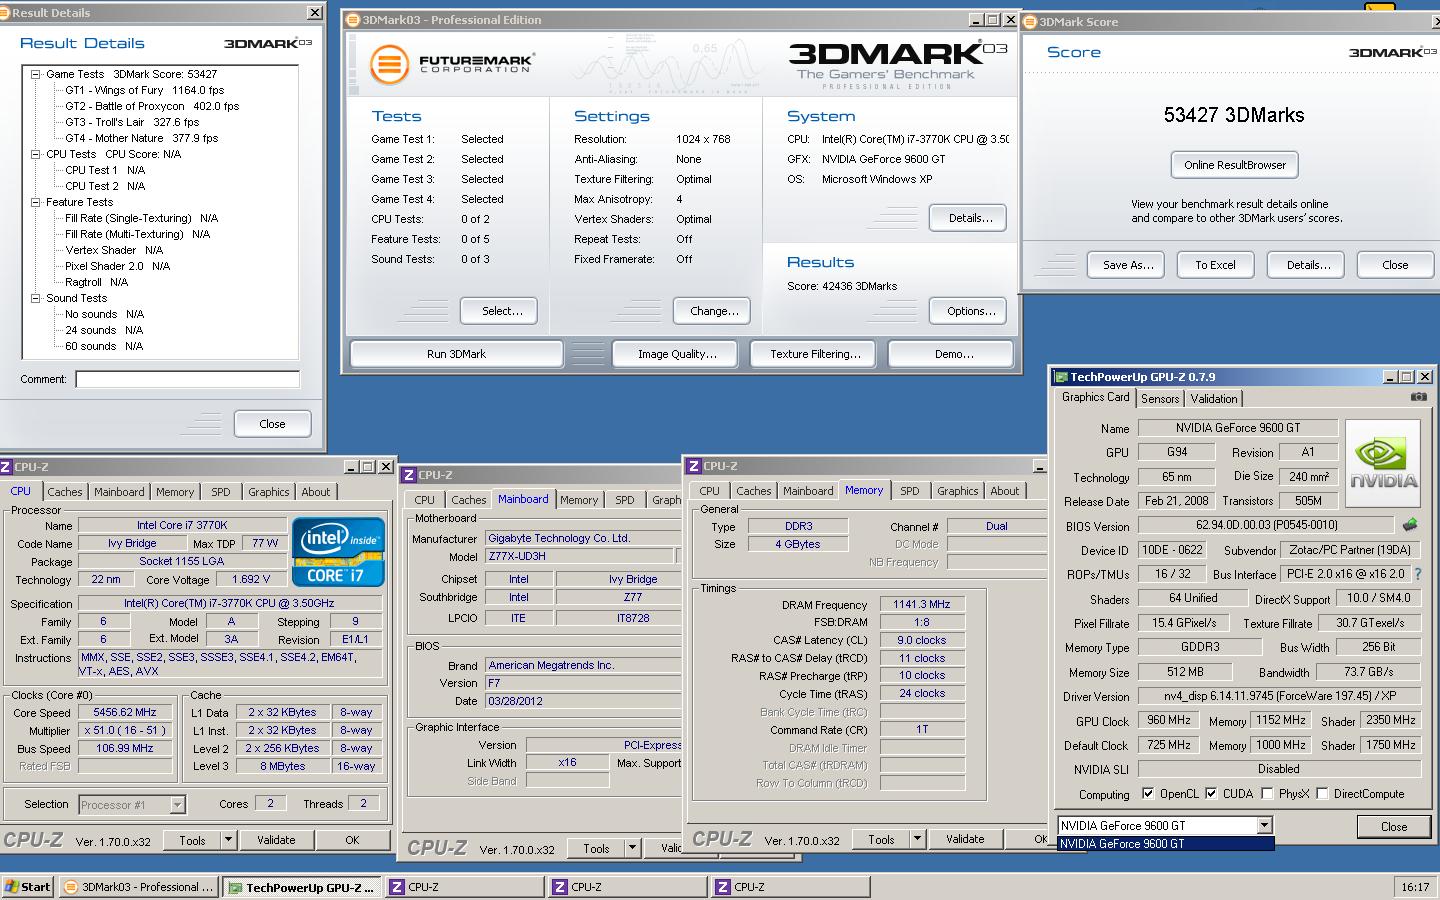
Task: Click OK button in the CPU-Z CPU window
Action: click(352, 840)
